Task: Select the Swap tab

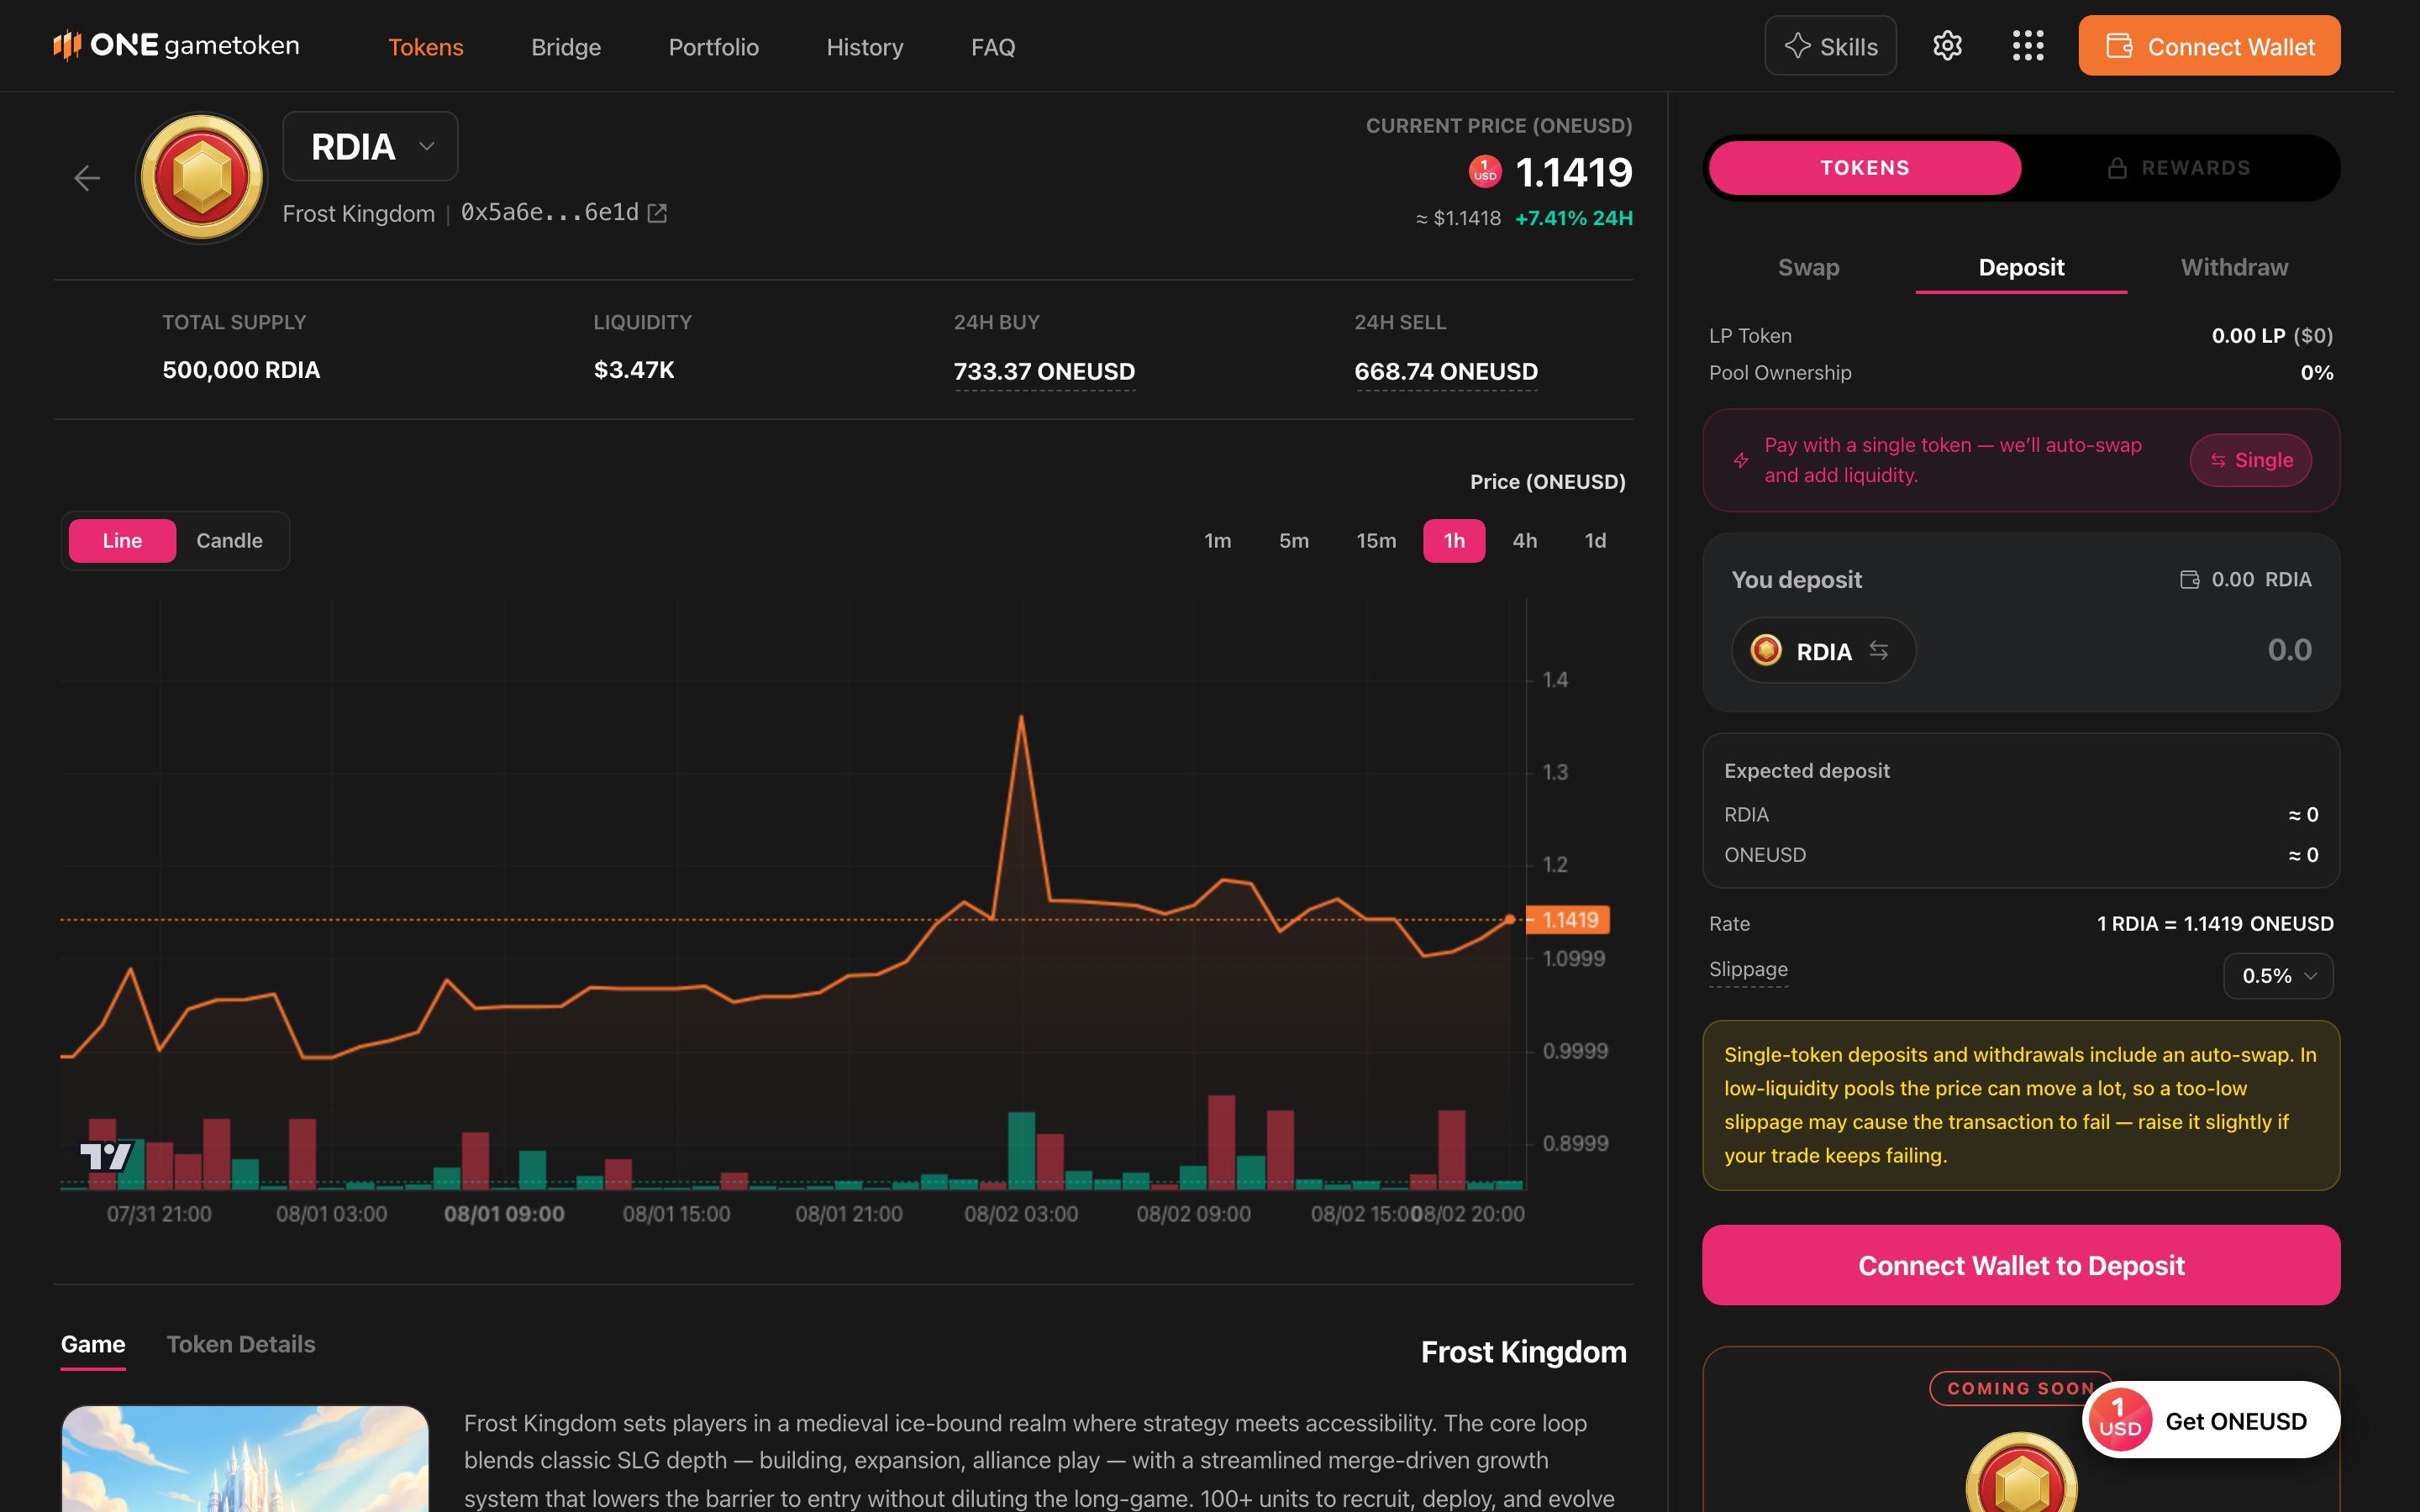Action: coord(1808,267)
